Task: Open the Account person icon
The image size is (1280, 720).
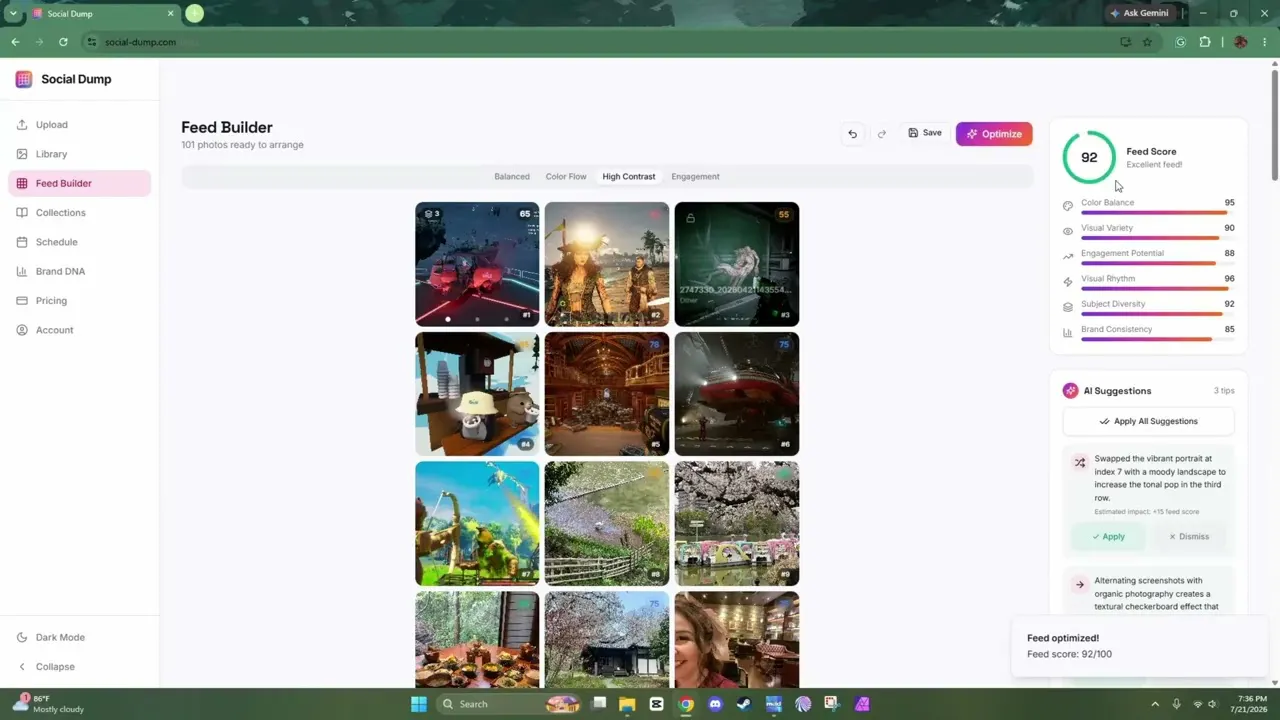Action: click(22, 330)
